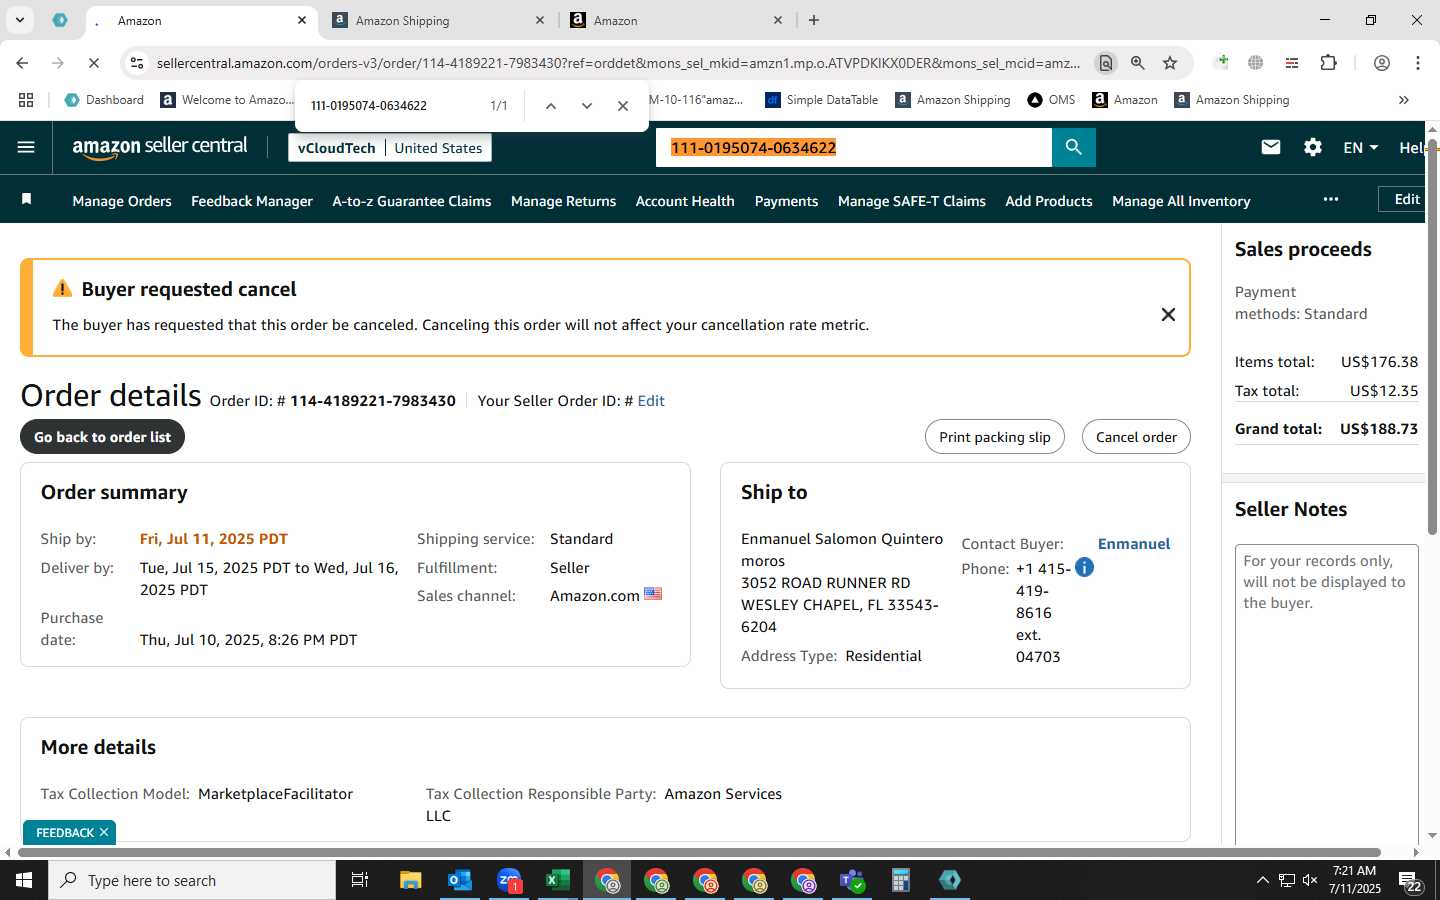Open Payments menu item
This screenshot has height=900, width=1440.
coord(786,201)
